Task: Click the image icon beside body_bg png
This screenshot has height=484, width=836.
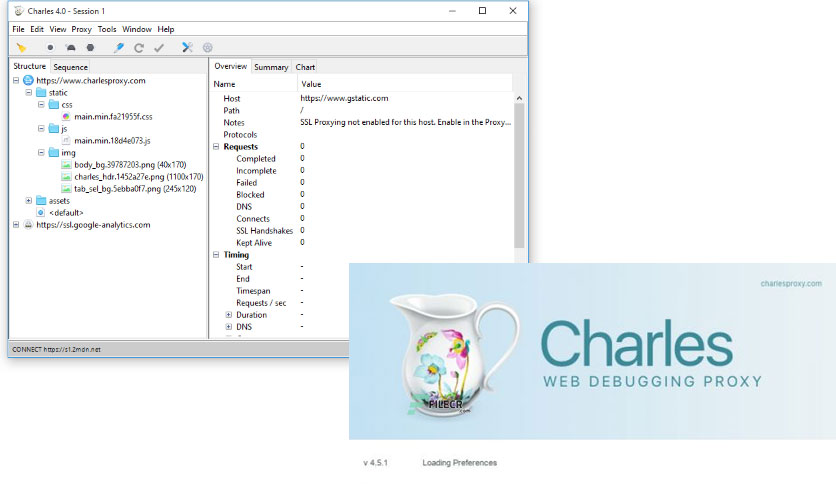Action: pos(66,165)
